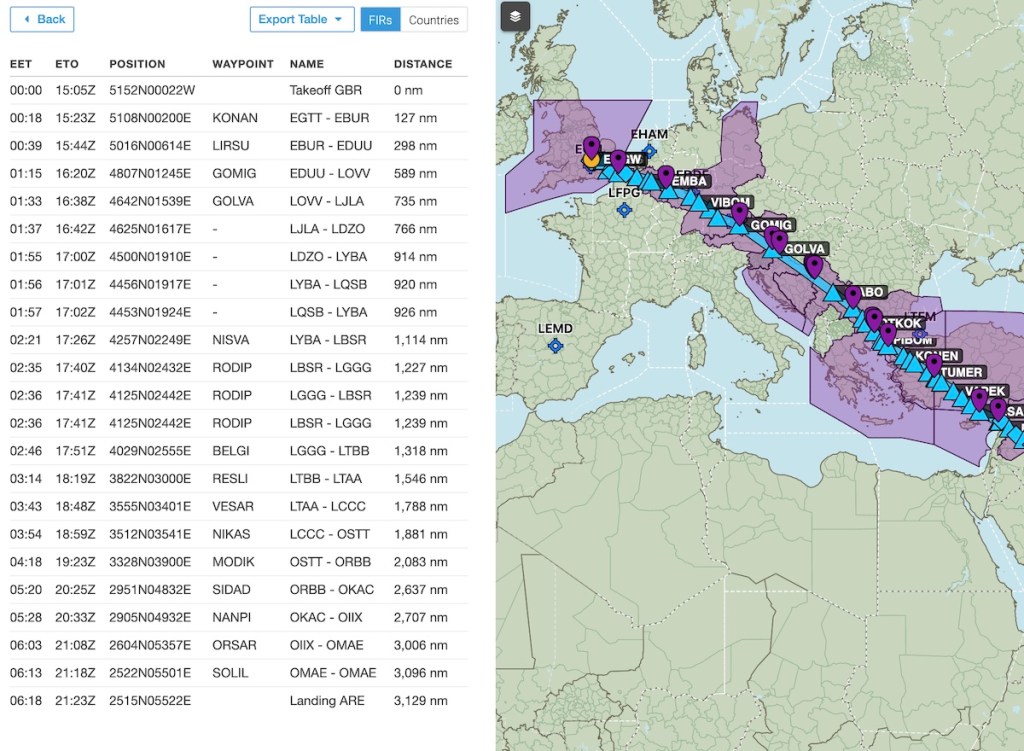Open the map layers selector
Viewport: 1024px width, 751px height.
pos(514,17)
